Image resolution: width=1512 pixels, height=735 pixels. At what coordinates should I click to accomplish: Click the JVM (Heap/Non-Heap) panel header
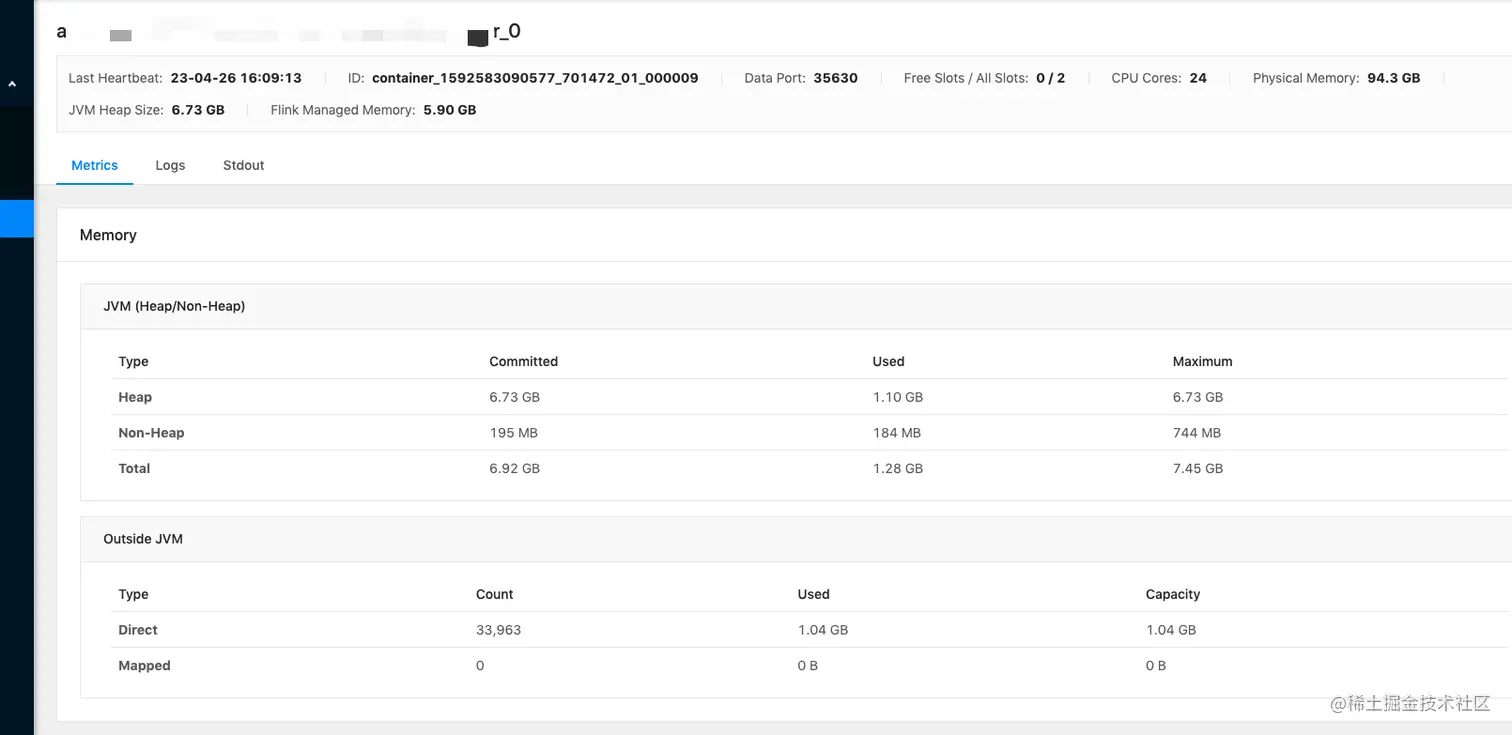174,306
